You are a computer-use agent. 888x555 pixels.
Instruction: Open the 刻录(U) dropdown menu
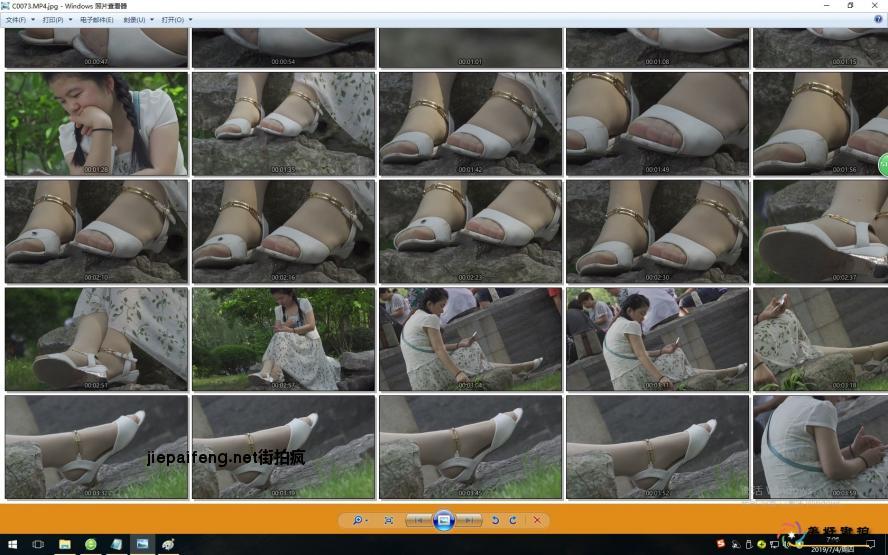coord(137,19)
